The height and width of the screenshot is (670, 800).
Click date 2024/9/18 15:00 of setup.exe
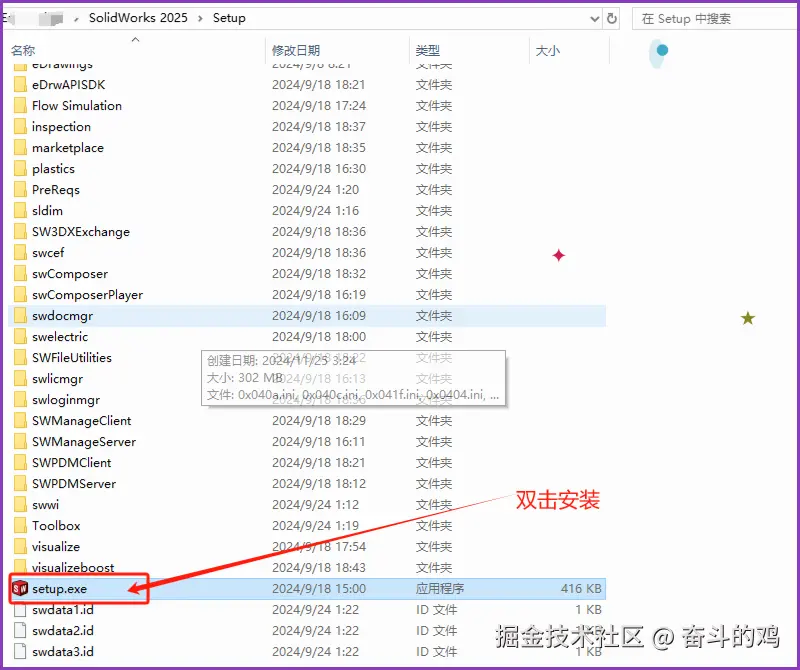[319, 588]
